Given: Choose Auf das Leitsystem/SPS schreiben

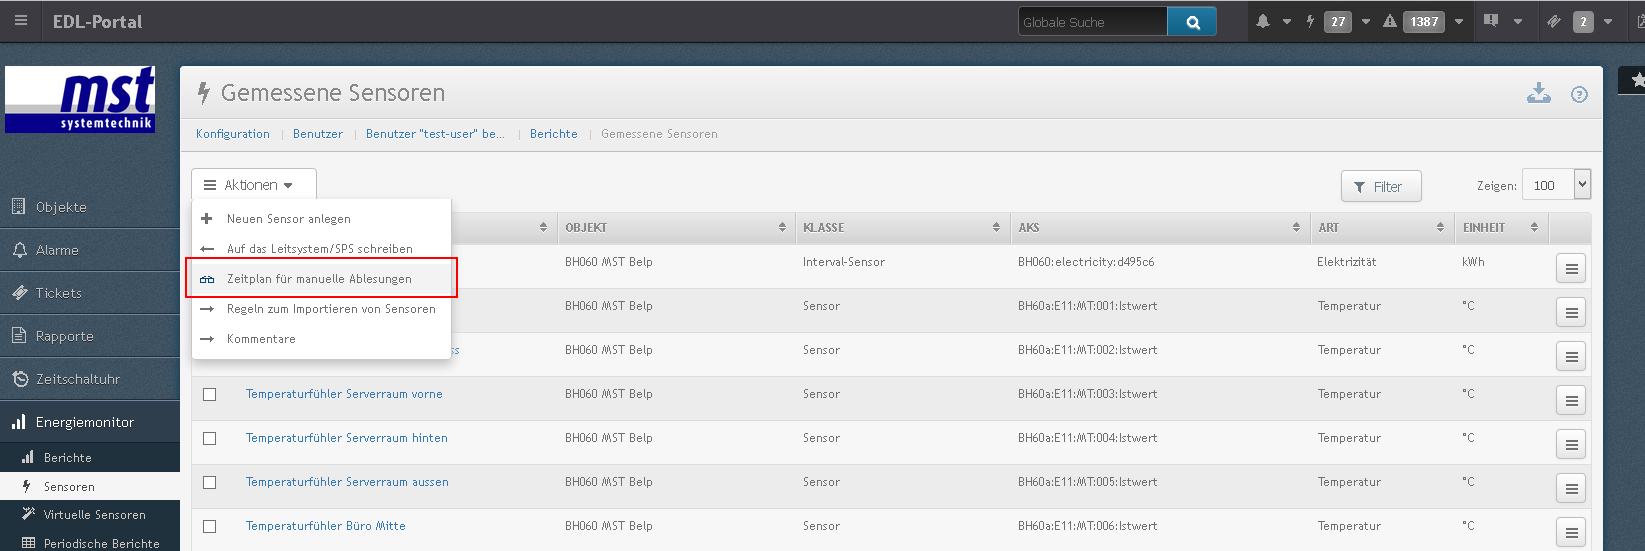Looking at the screenshot, I should (321, 249).
